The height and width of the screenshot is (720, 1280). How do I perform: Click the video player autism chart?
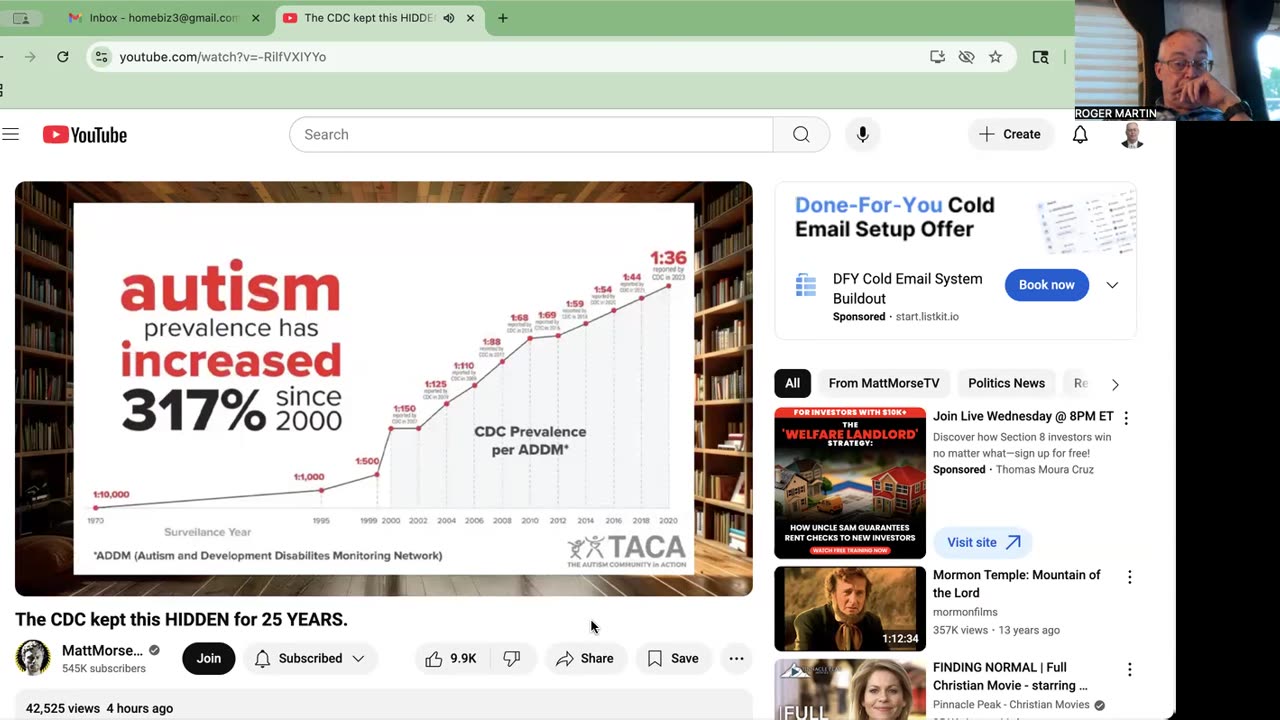click(x=383, y=388)
